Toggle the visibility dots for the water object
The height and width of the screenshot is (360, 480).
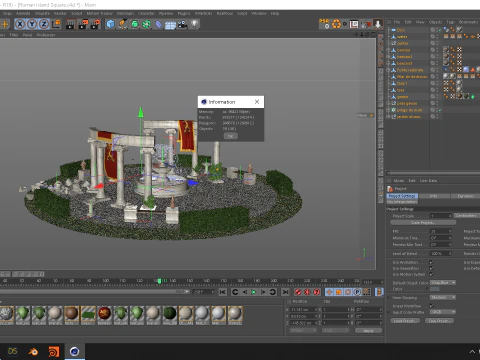point(437,36)
